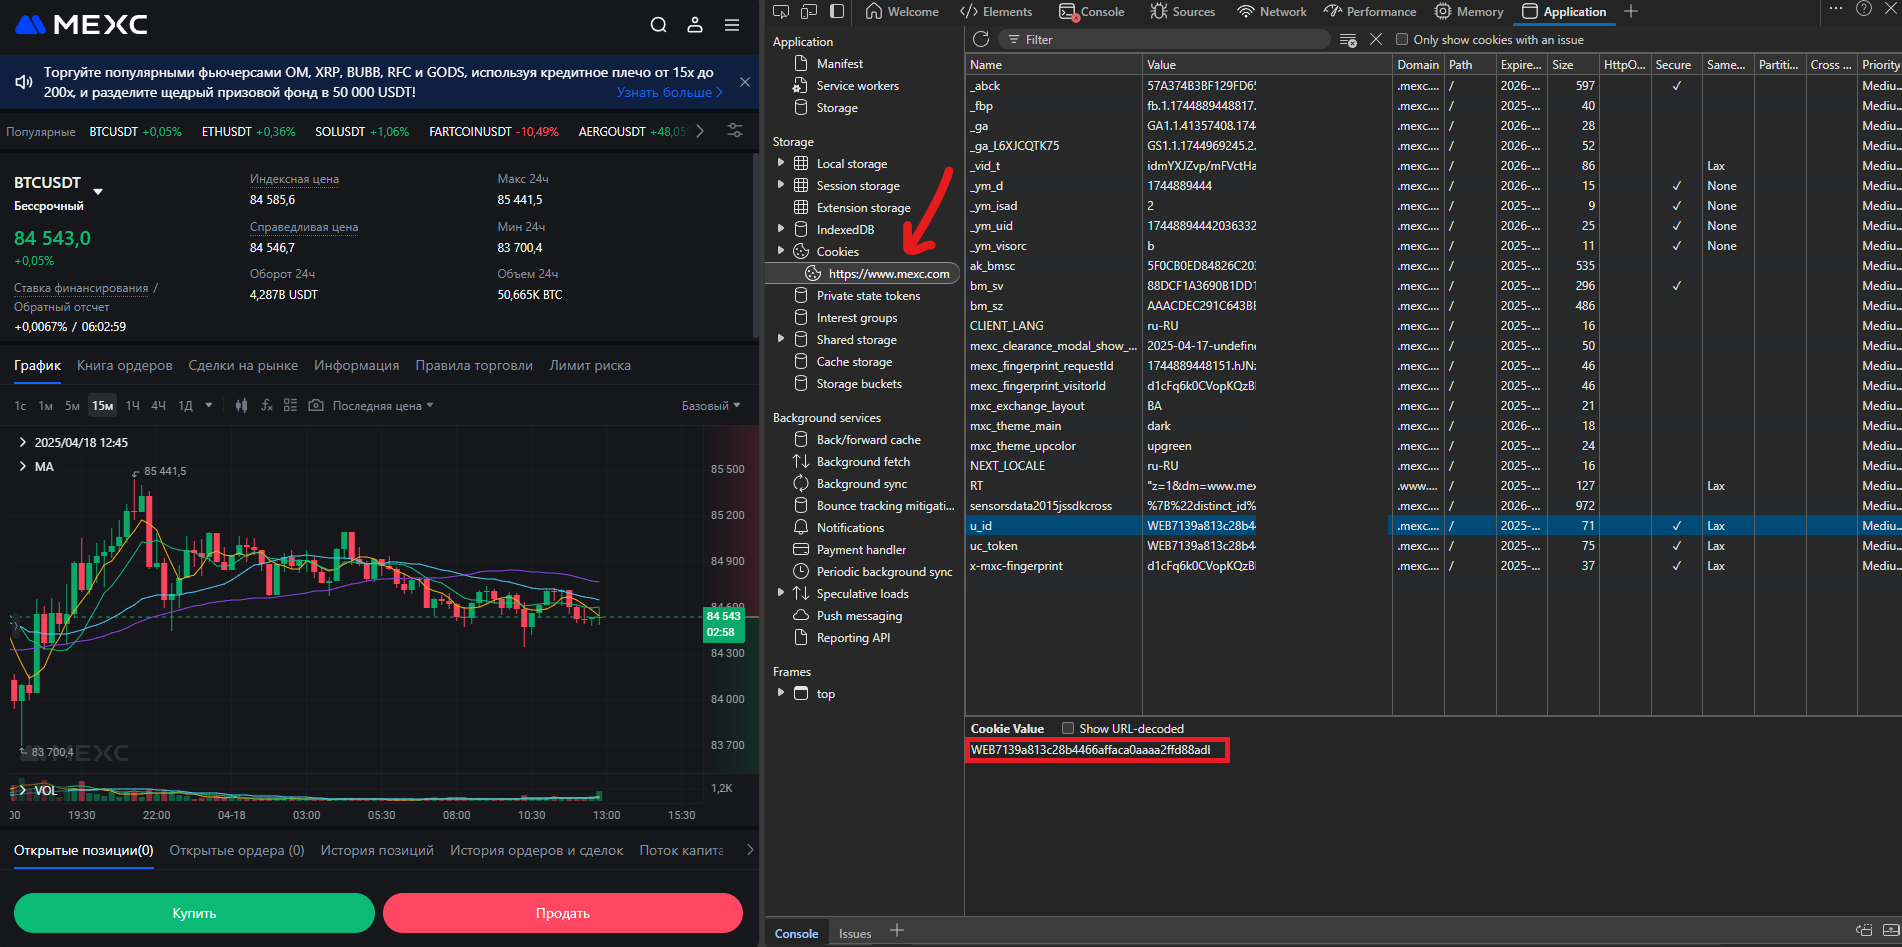This screenshot has height=947, width=1902.
Task: Click the candlestick chart type icon
Action: point(241,405)
